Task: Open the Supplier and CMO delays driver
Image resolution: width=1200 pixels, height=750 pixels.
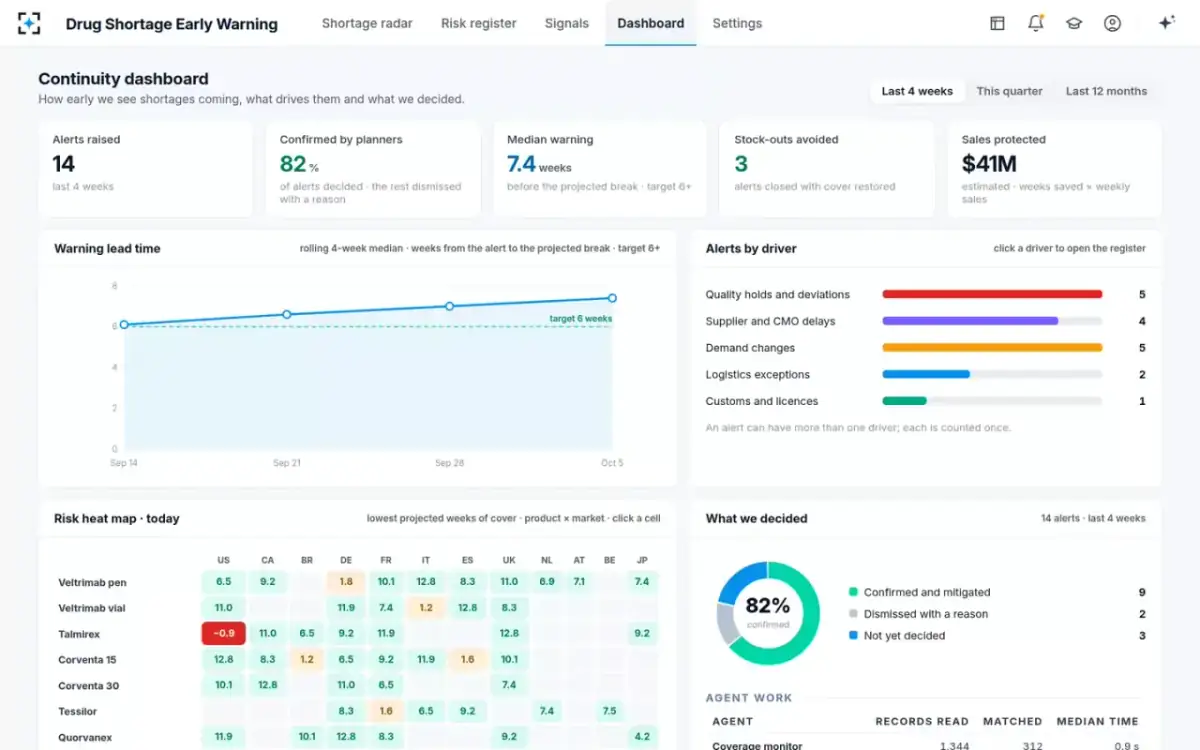Action: point(926,321)
